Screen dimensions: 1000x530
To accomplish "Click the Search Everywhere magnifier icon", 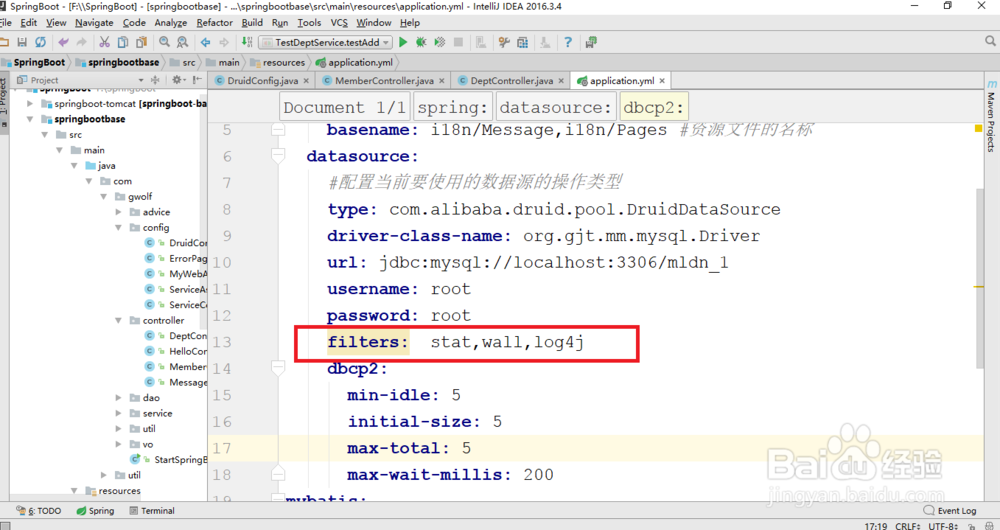I will coord(990,41).
